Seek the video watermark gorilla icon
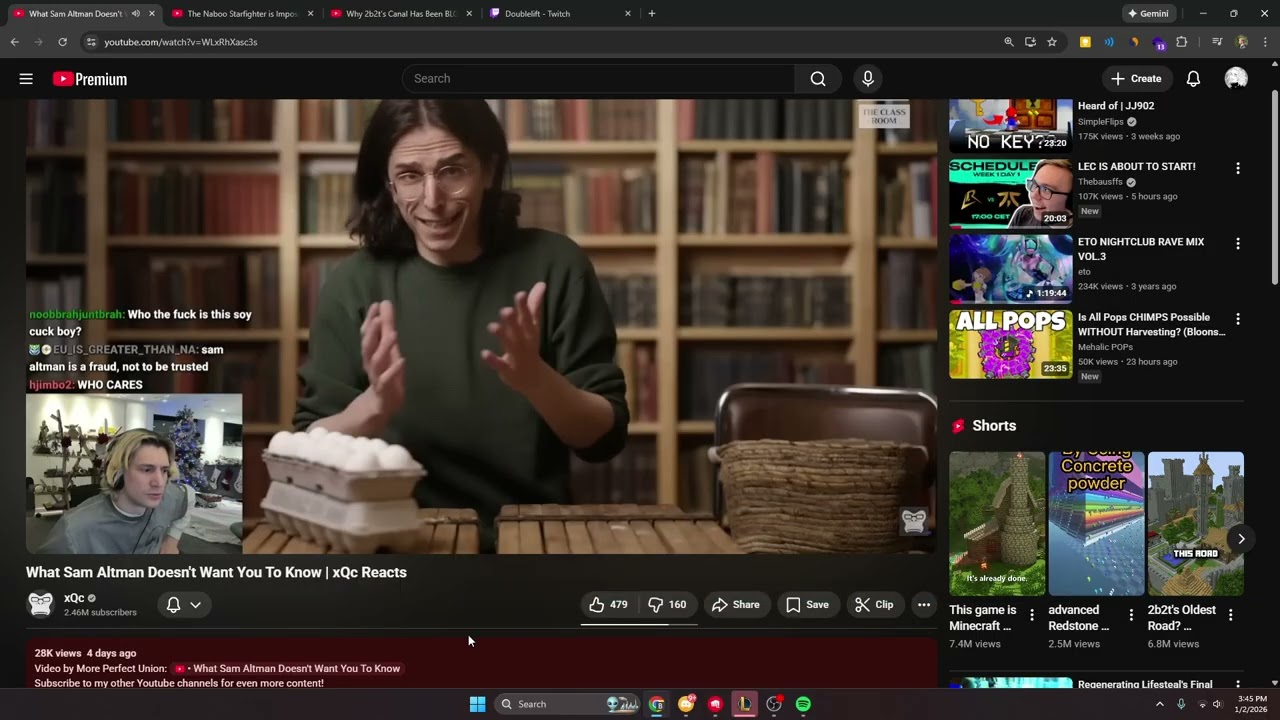Screen dimensions: 1280x720 (x=914, y=520)
